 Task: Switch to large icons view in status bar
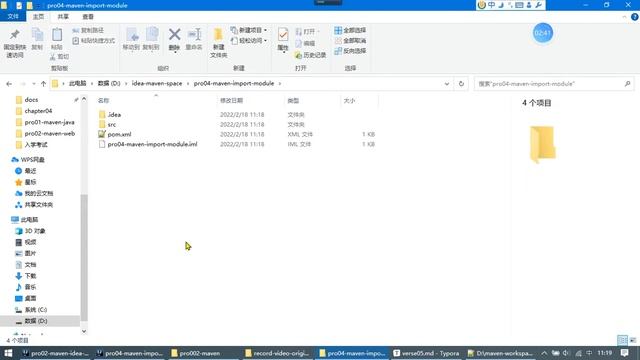[633, 340]
